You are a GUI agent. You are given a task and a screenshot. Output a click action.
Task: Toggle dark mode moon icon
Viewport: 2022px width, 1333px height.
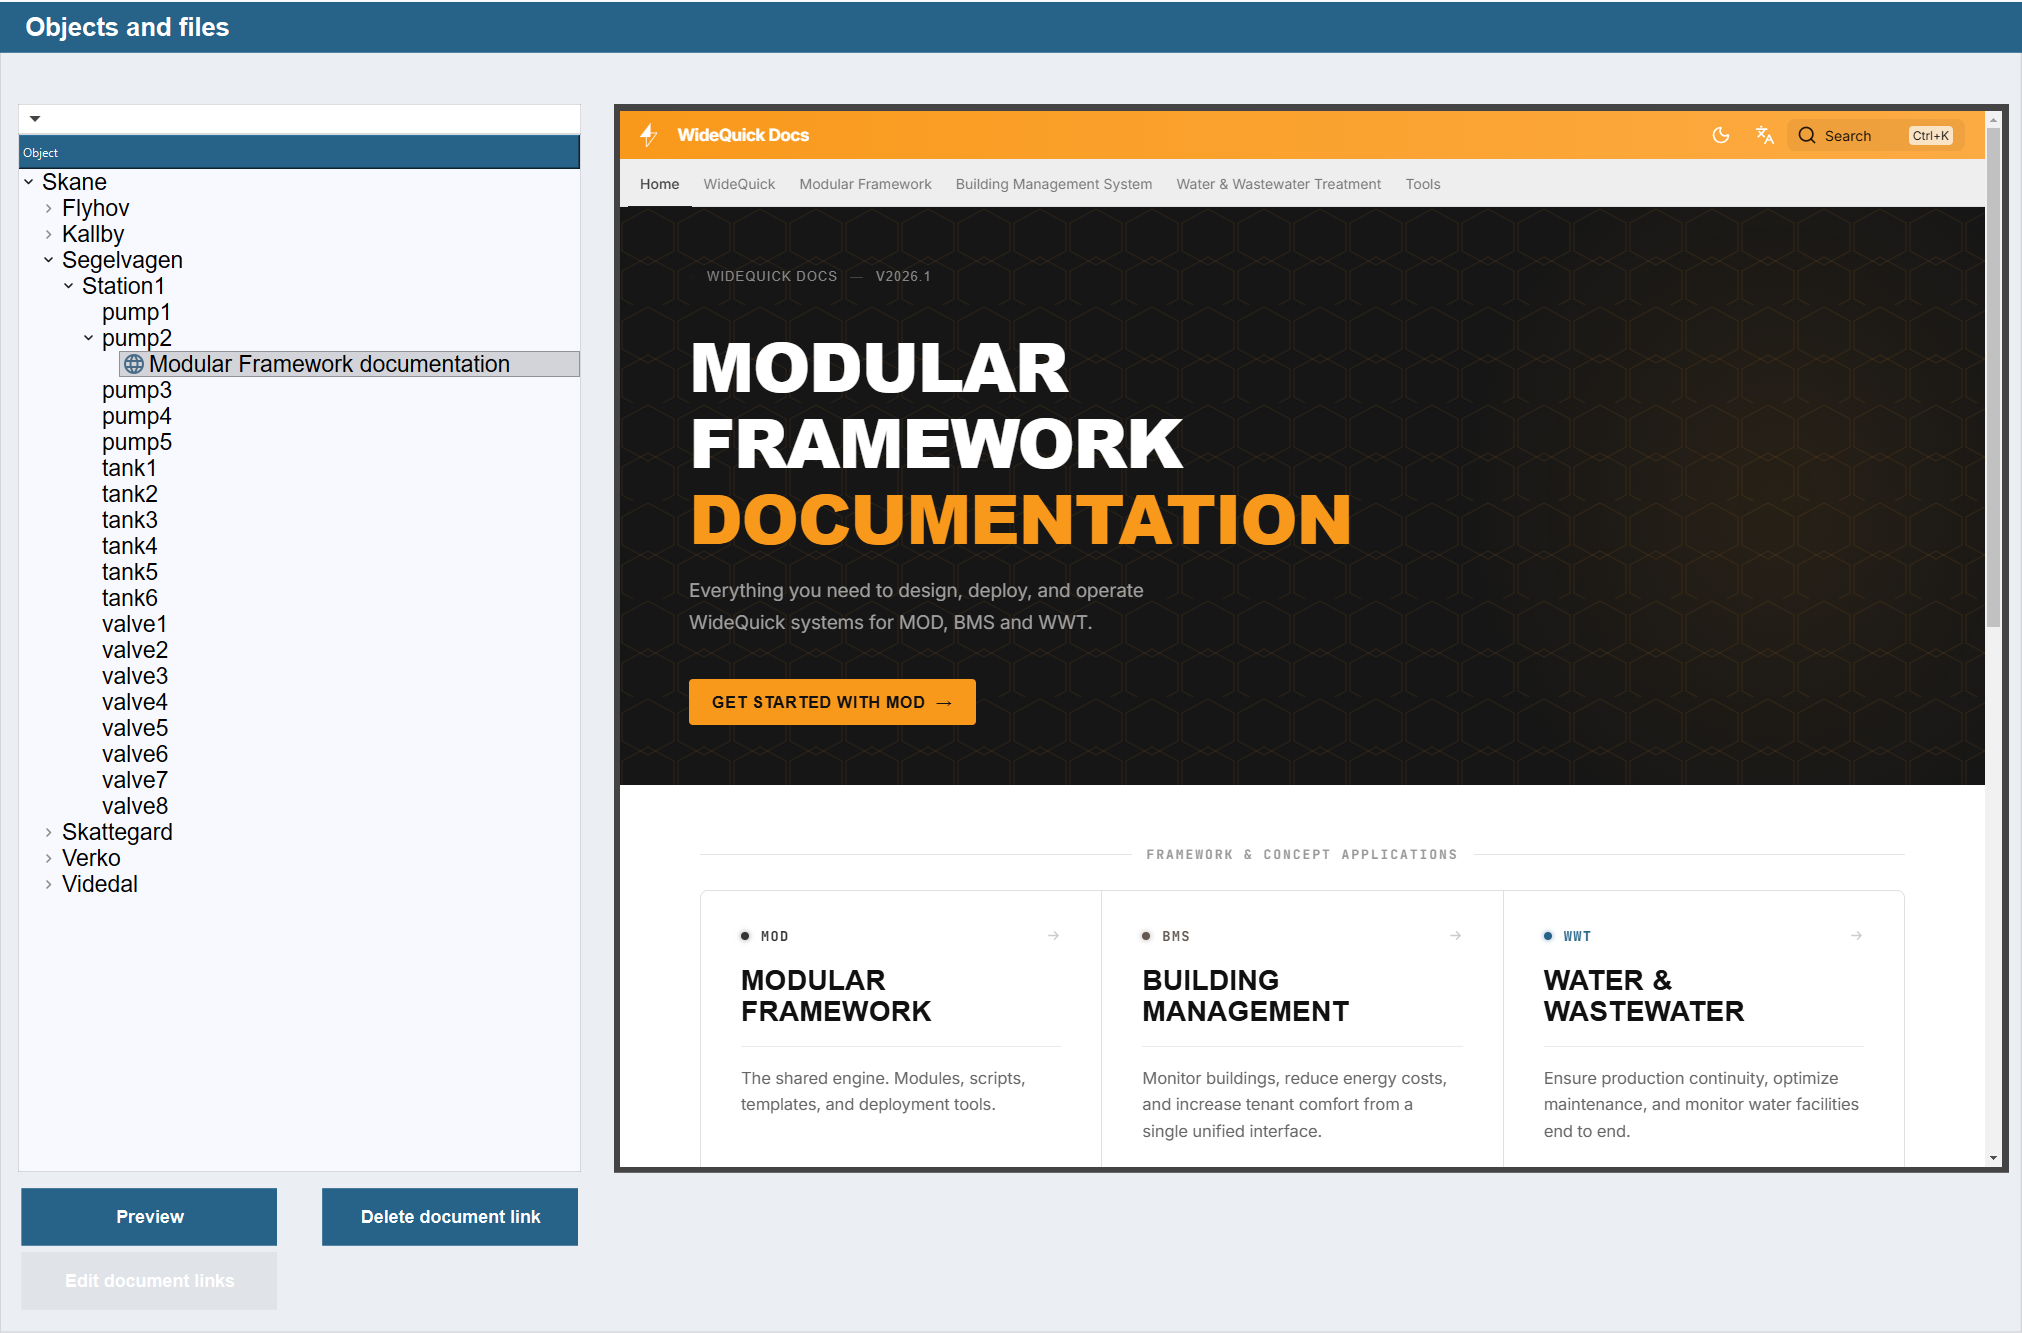tap(1721, 135)
